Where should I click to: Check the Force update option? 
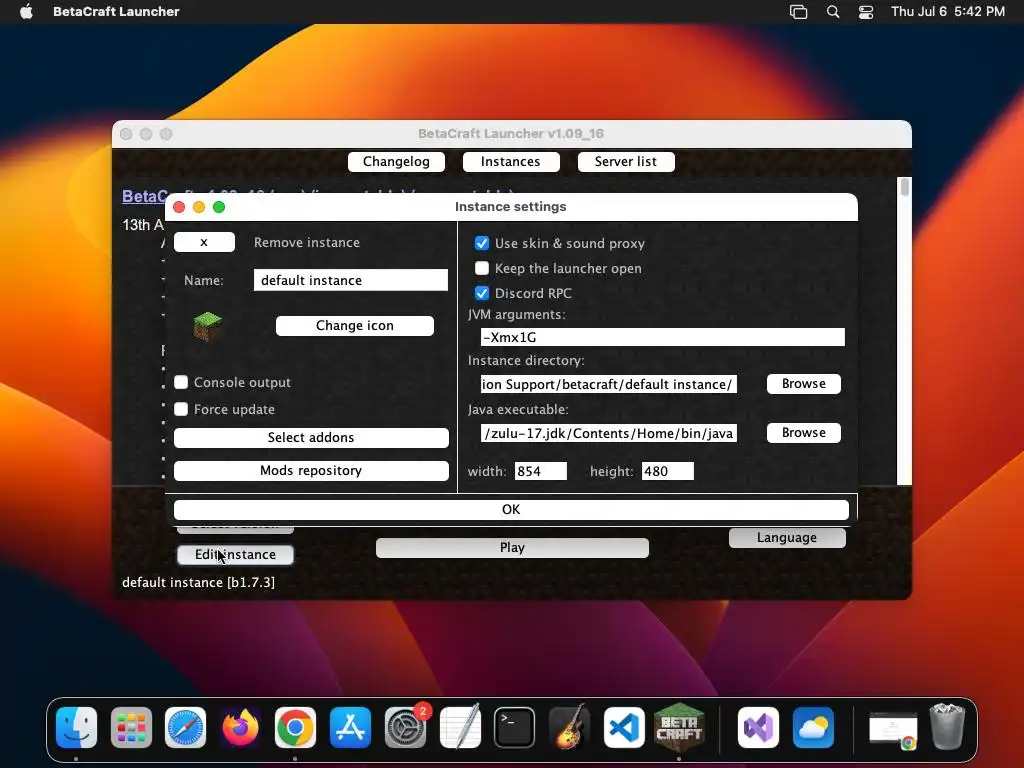coord(181,409)
